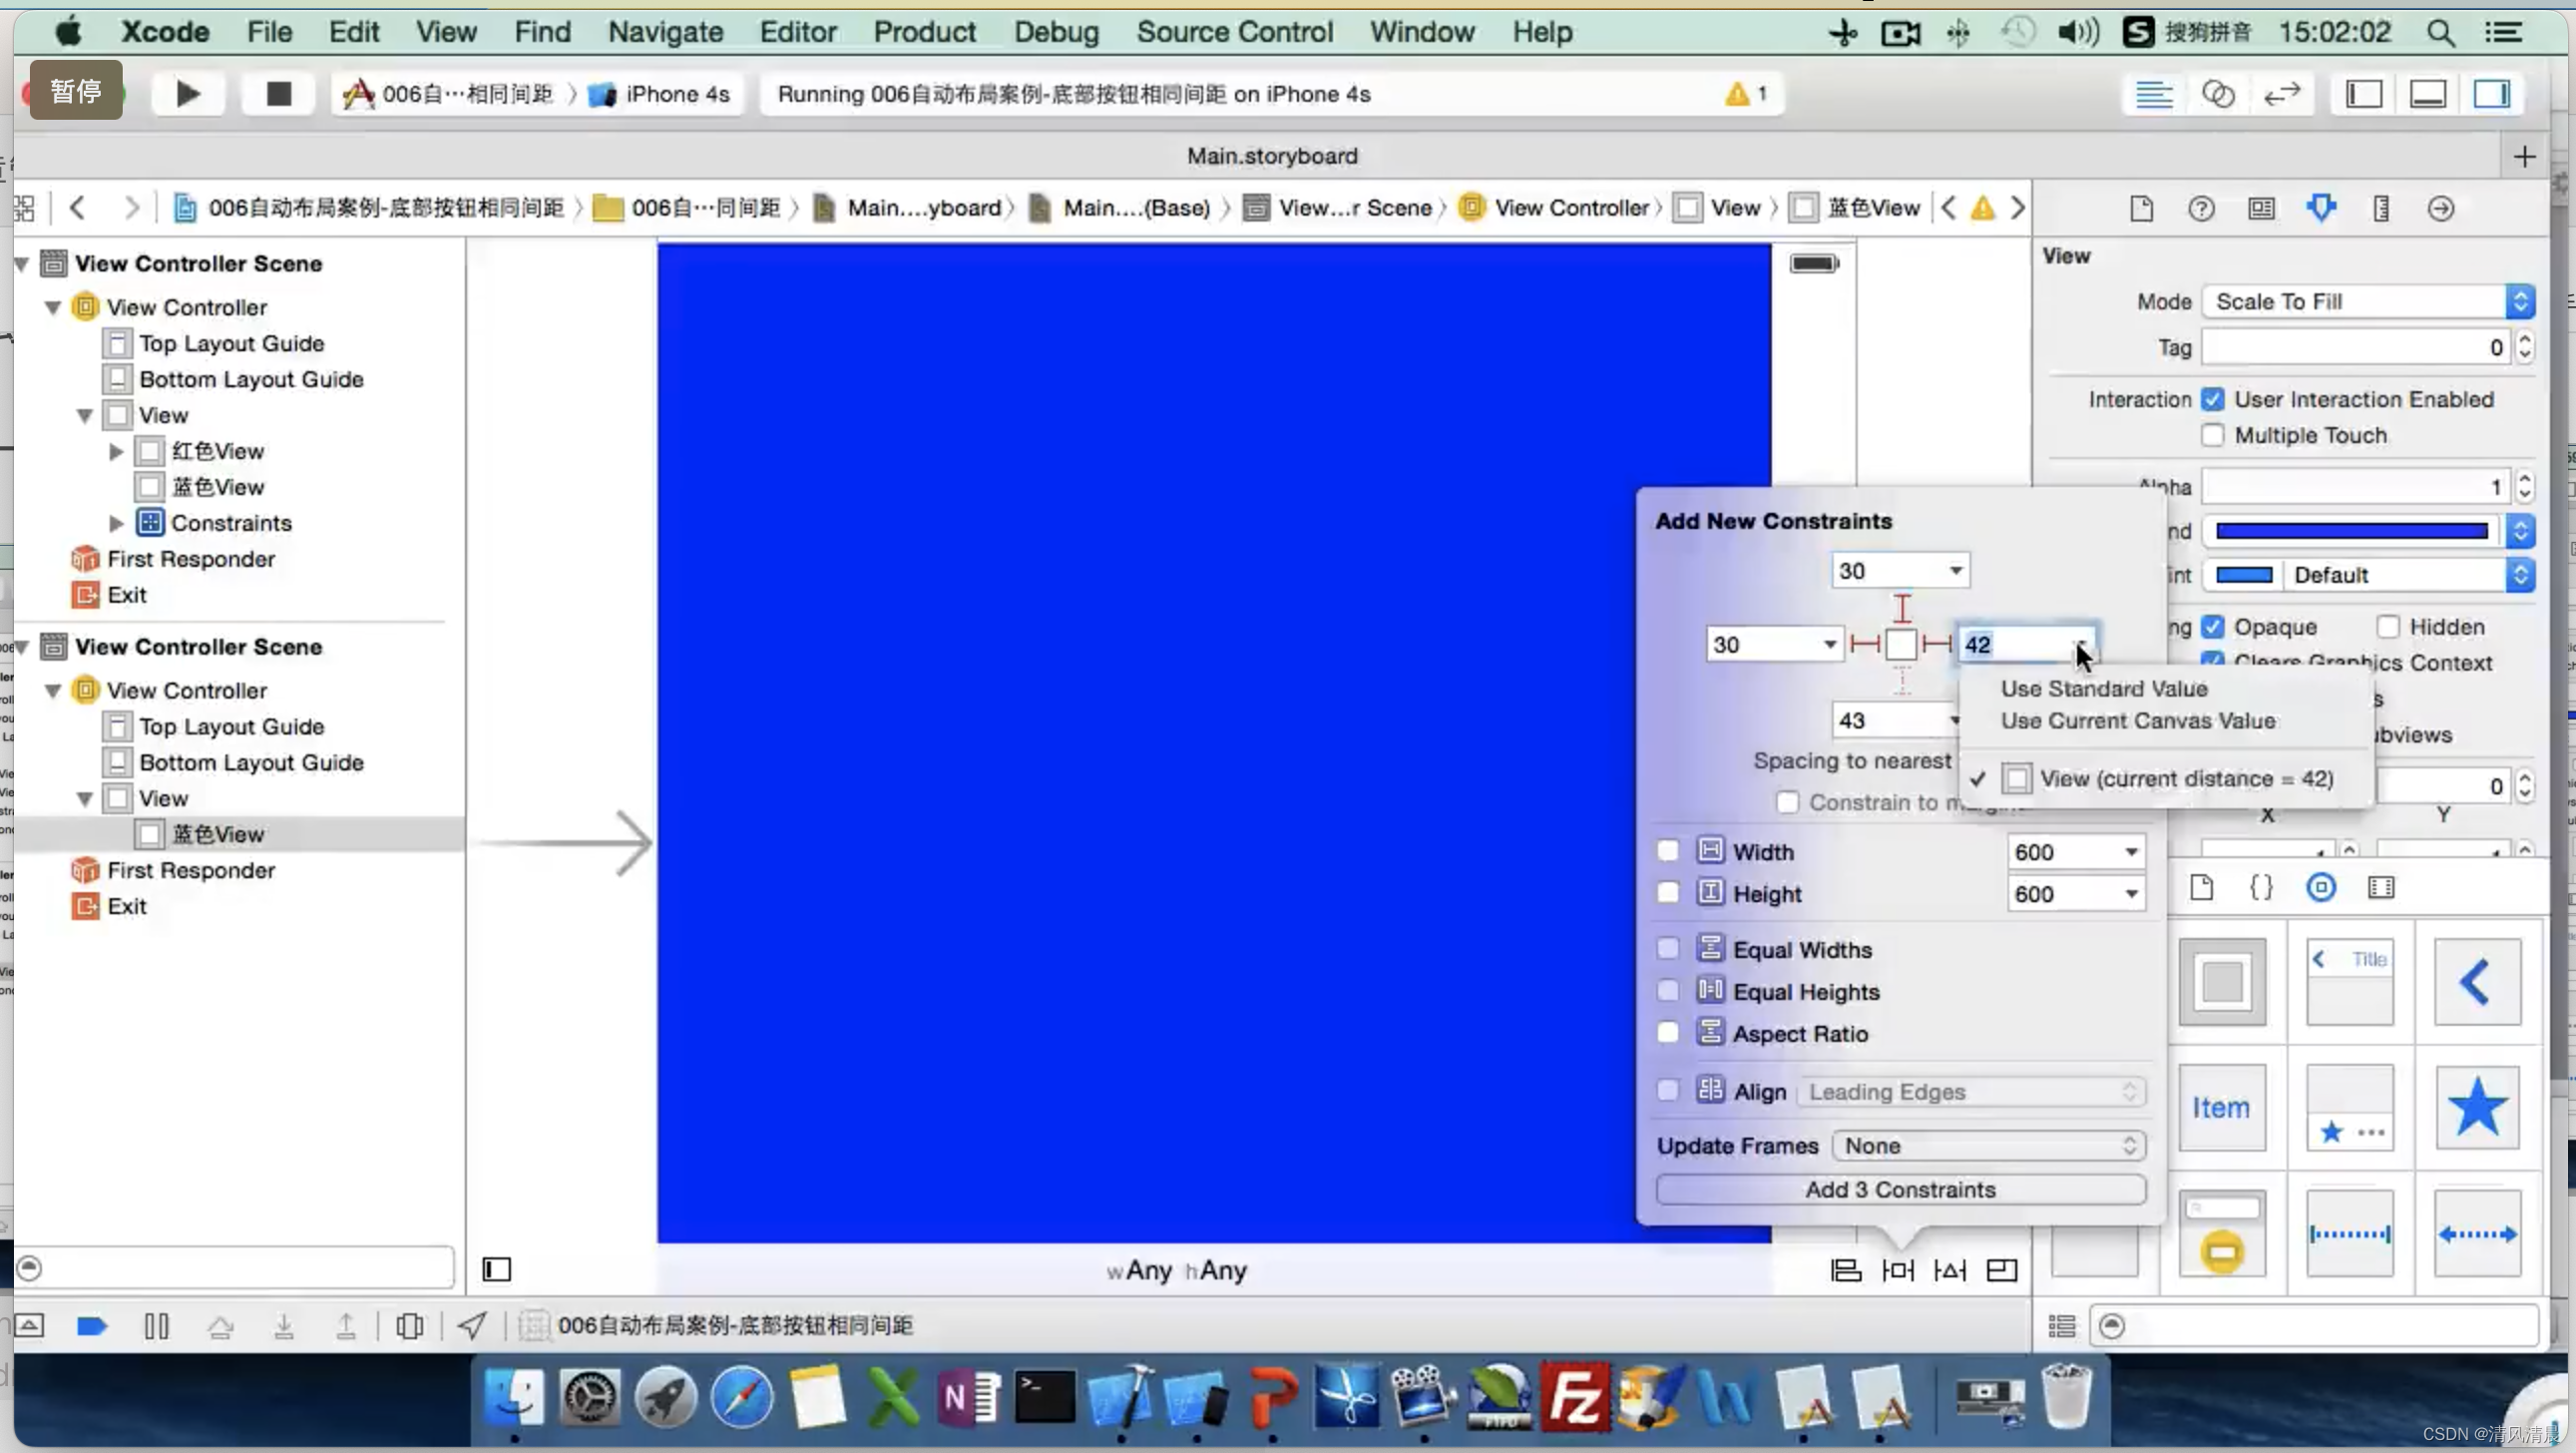Viewport: 2576px width, 1453px height.
Task: Click the Background color swatch
Action: 2352,531
